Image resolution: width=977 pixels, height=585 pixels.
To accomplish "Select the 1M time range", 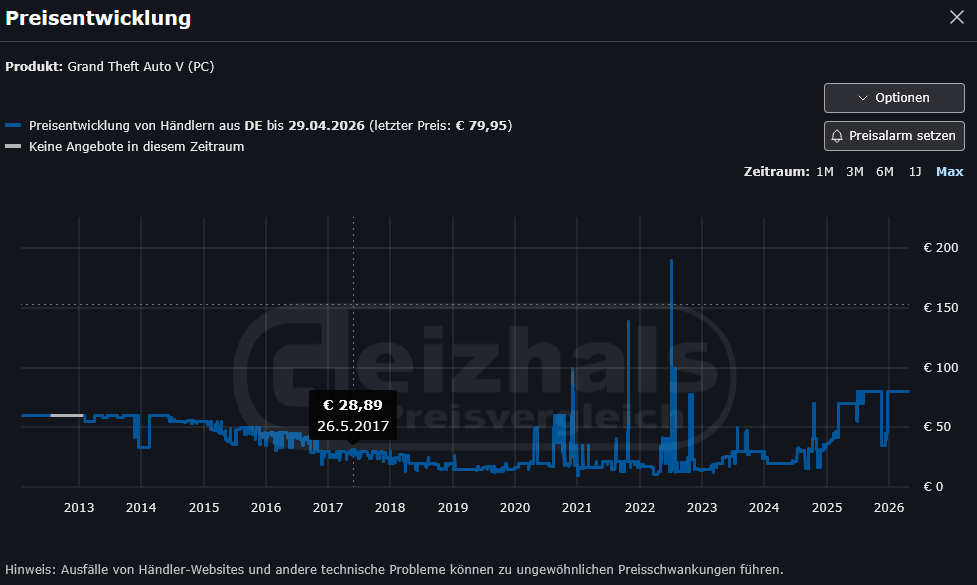I will [824, 171].
